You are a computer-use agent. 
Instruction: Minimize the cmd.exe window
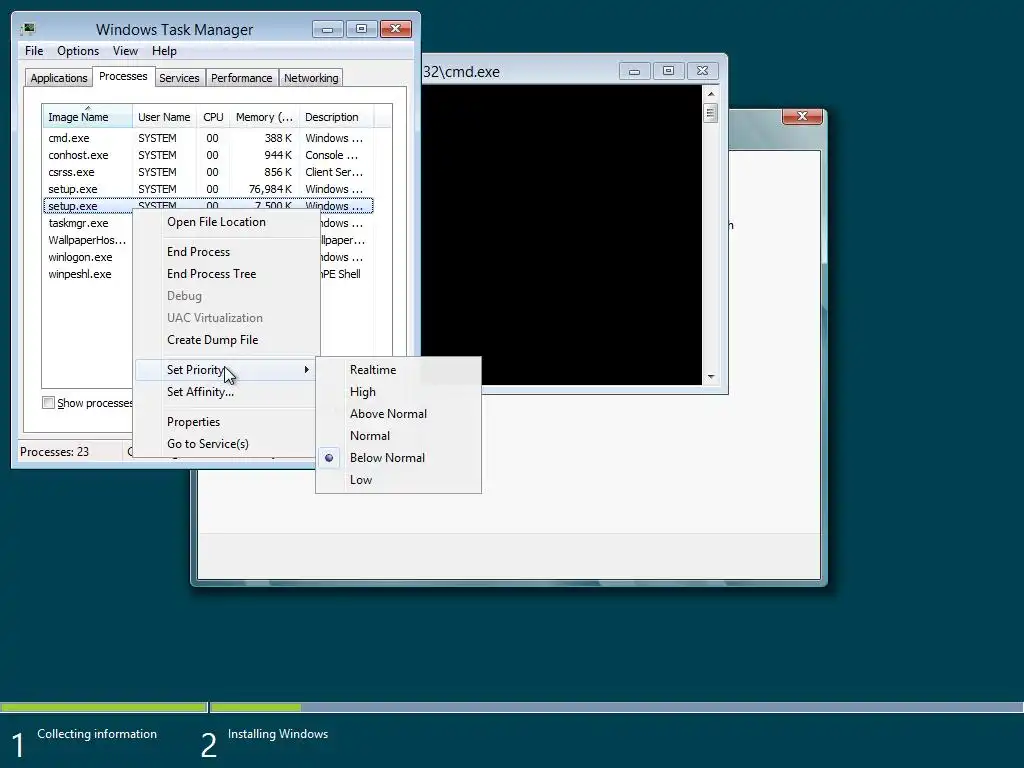[x=634, y=71]
